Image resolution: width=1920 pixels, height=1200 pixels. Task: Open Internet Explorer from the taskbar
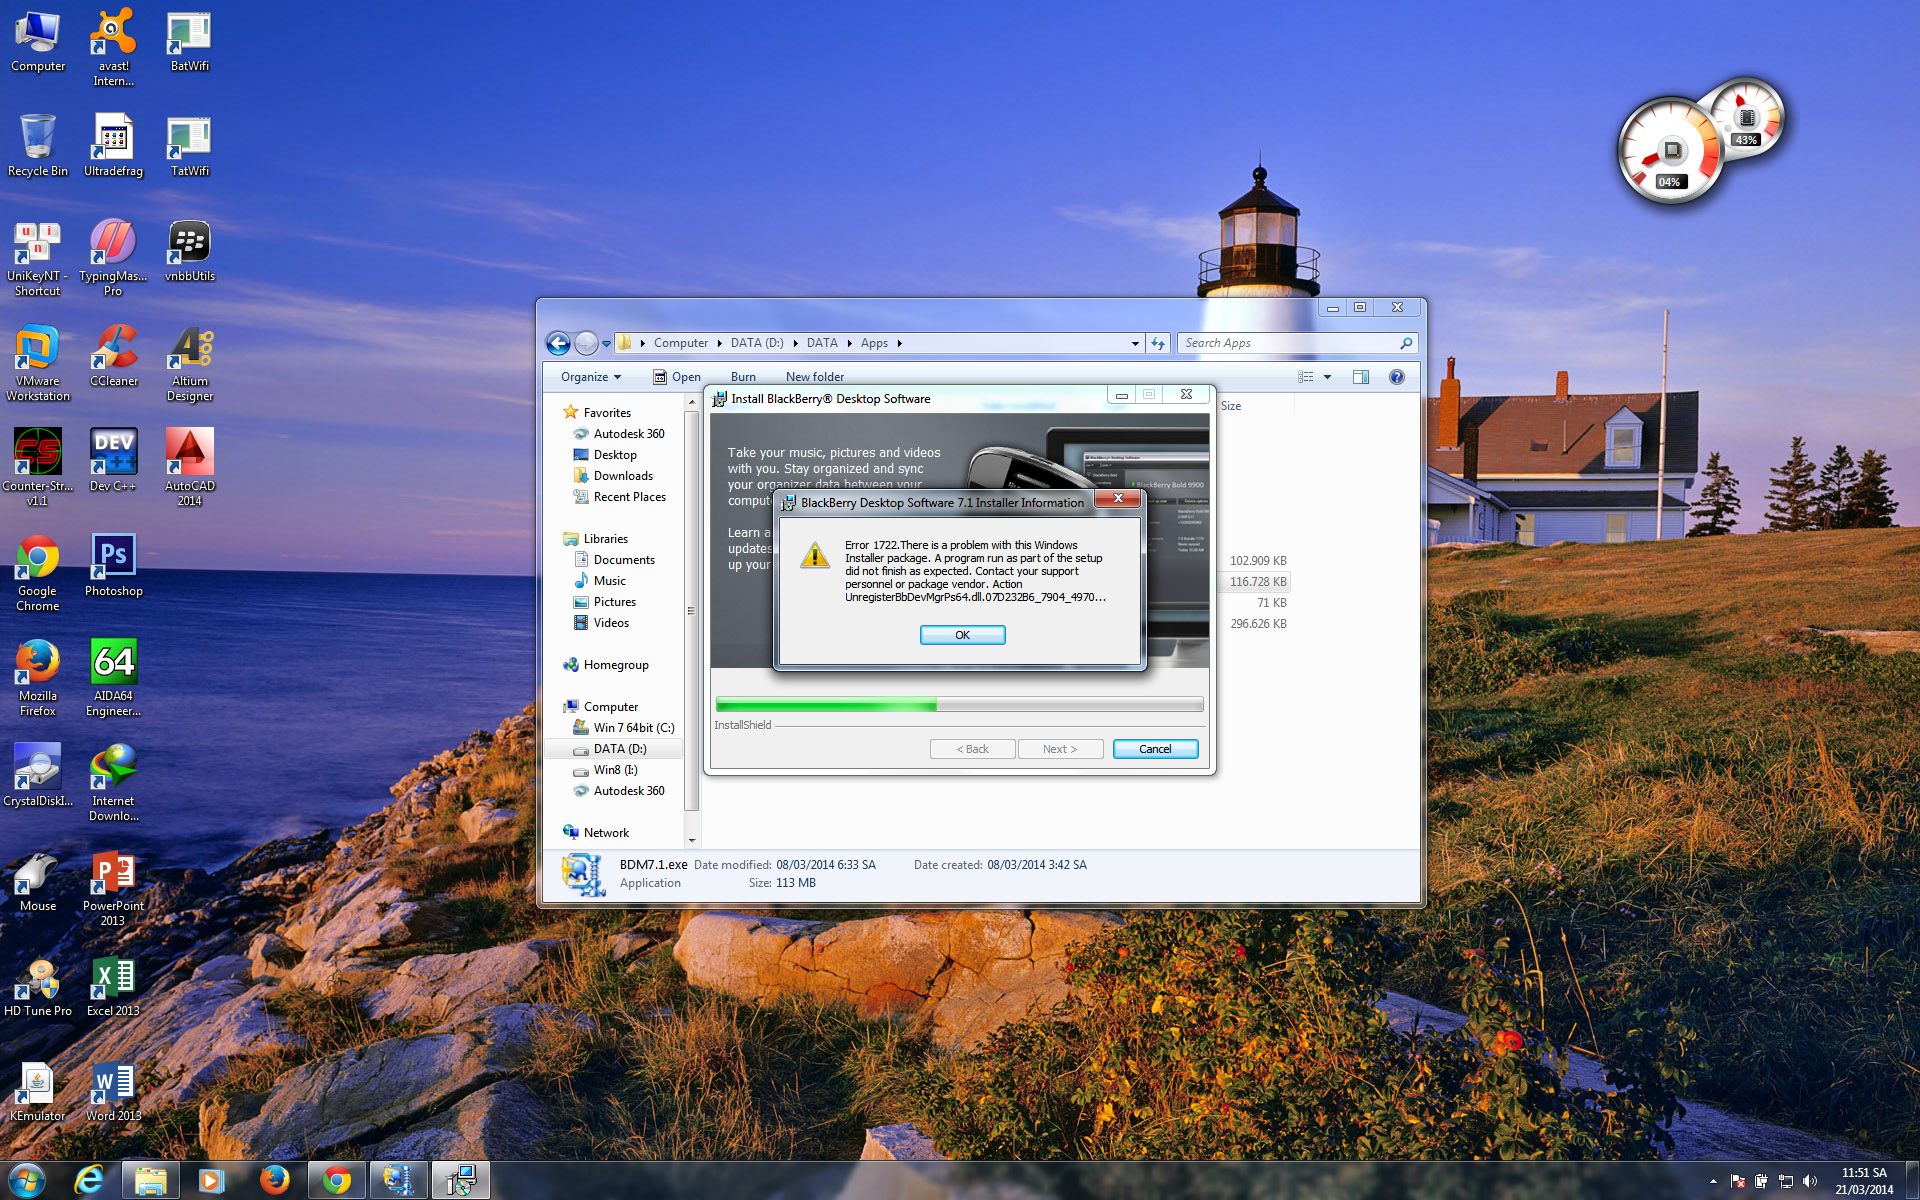(x=90, y=1180)
